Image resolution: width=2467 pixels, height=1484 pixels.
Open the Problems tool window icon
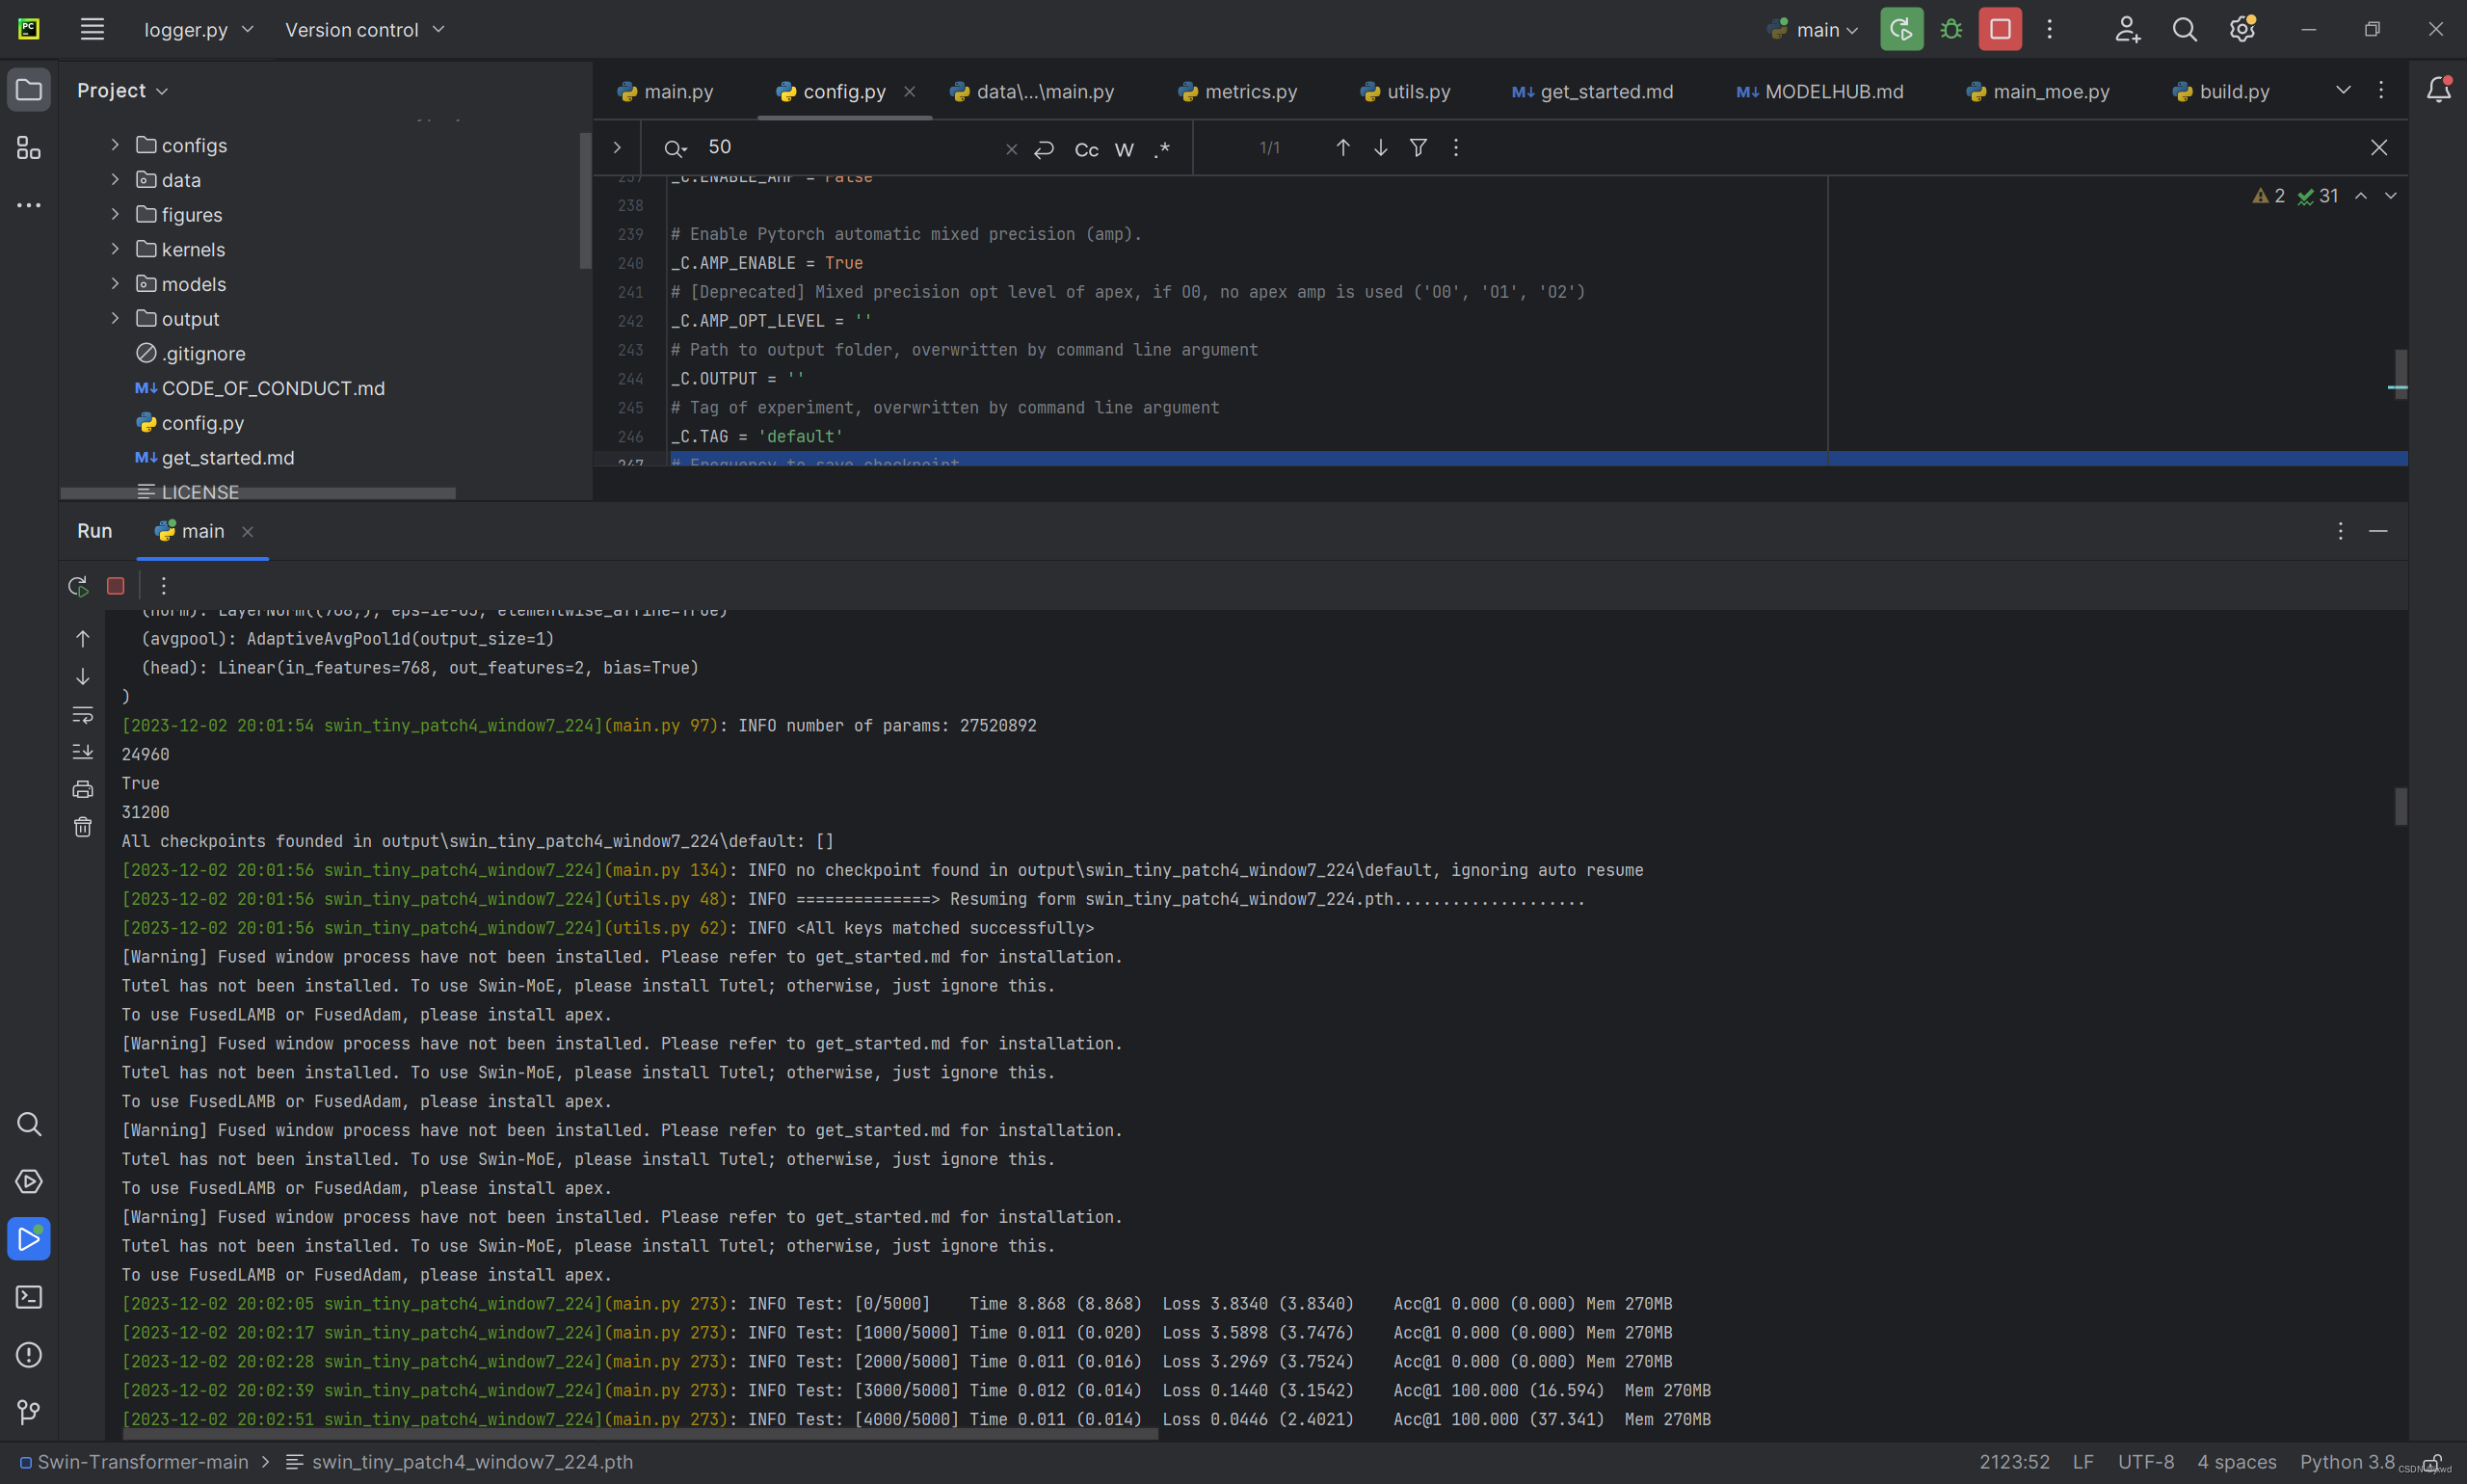pos(29,1355)
